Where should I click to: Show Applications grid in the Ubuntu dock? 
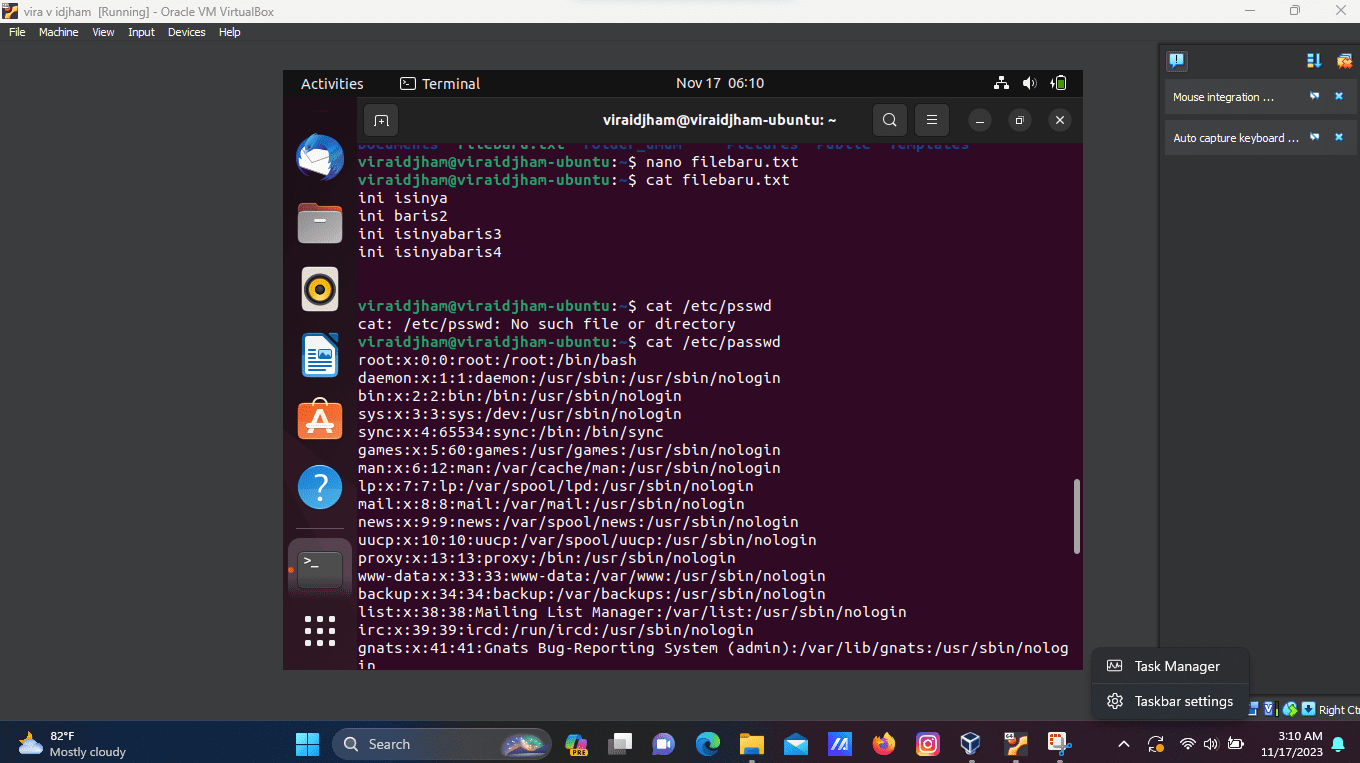tap(320, 632)
